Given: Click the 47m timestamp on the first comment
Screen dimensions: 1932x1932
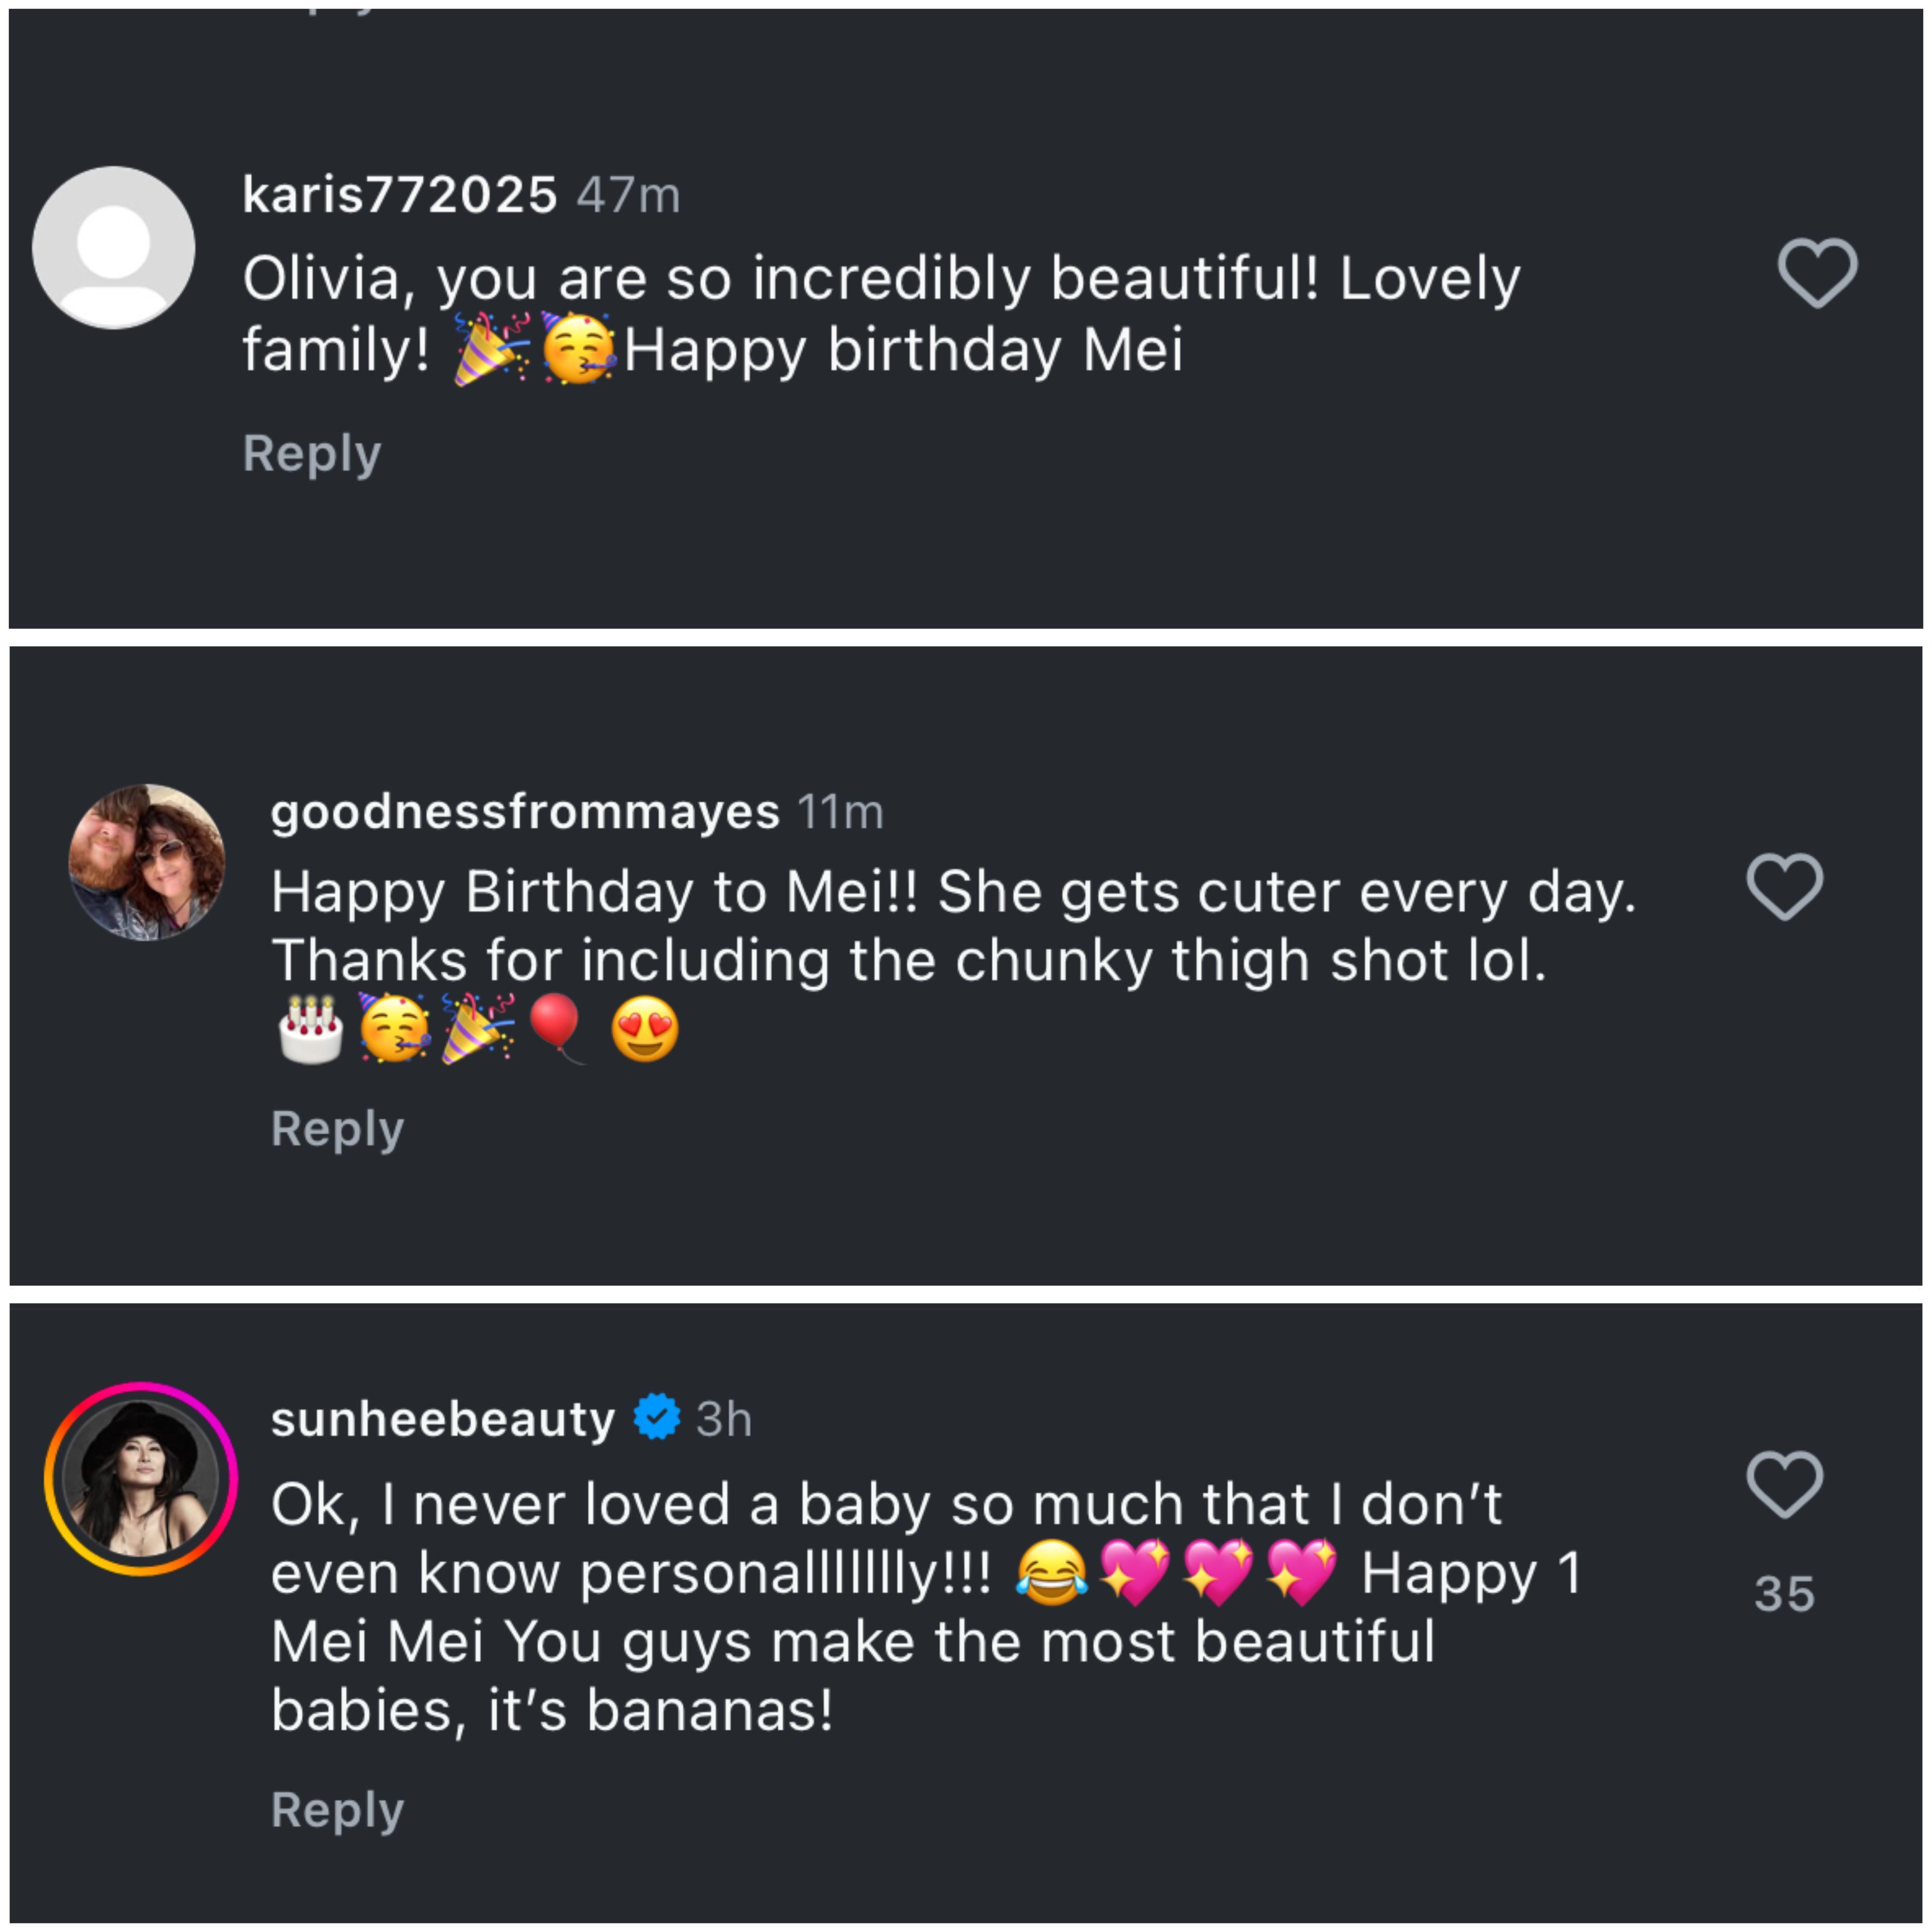Looking at the screenshot, I should point(628,195).
